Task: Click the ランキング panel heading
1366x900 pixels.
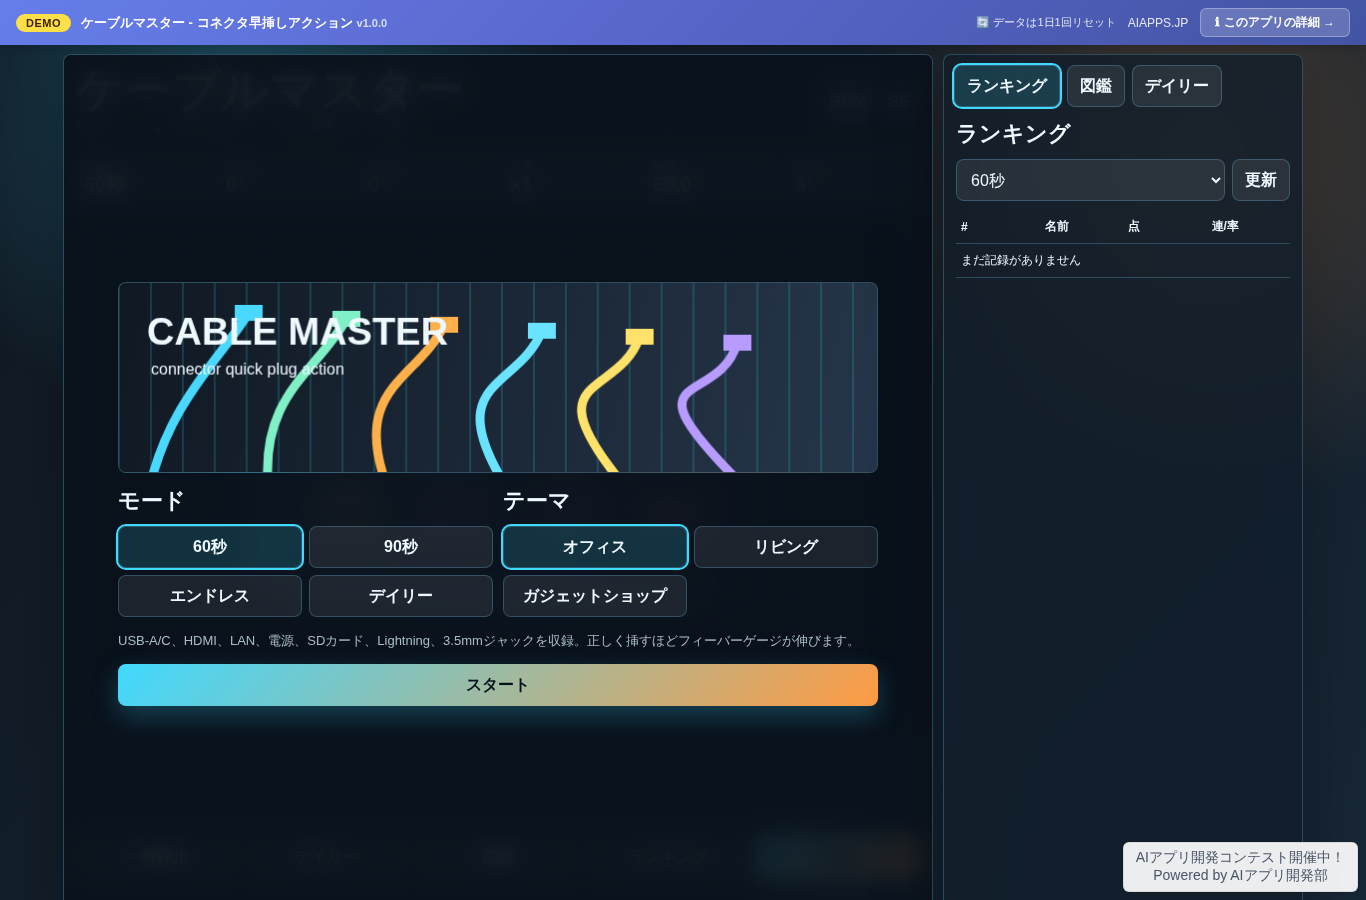Action: pos(1013,134)
